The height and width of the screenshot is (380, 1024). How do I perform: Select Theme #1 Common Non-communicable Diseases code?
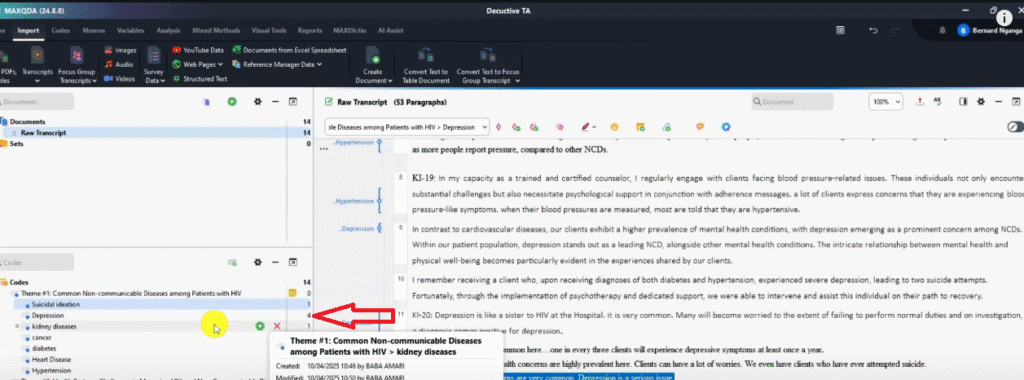point(131,294)
